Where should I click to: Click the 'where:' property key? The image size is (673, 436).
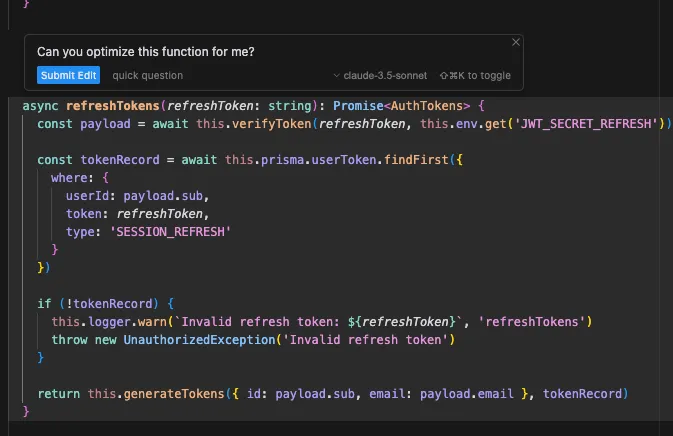pos(72,178)
